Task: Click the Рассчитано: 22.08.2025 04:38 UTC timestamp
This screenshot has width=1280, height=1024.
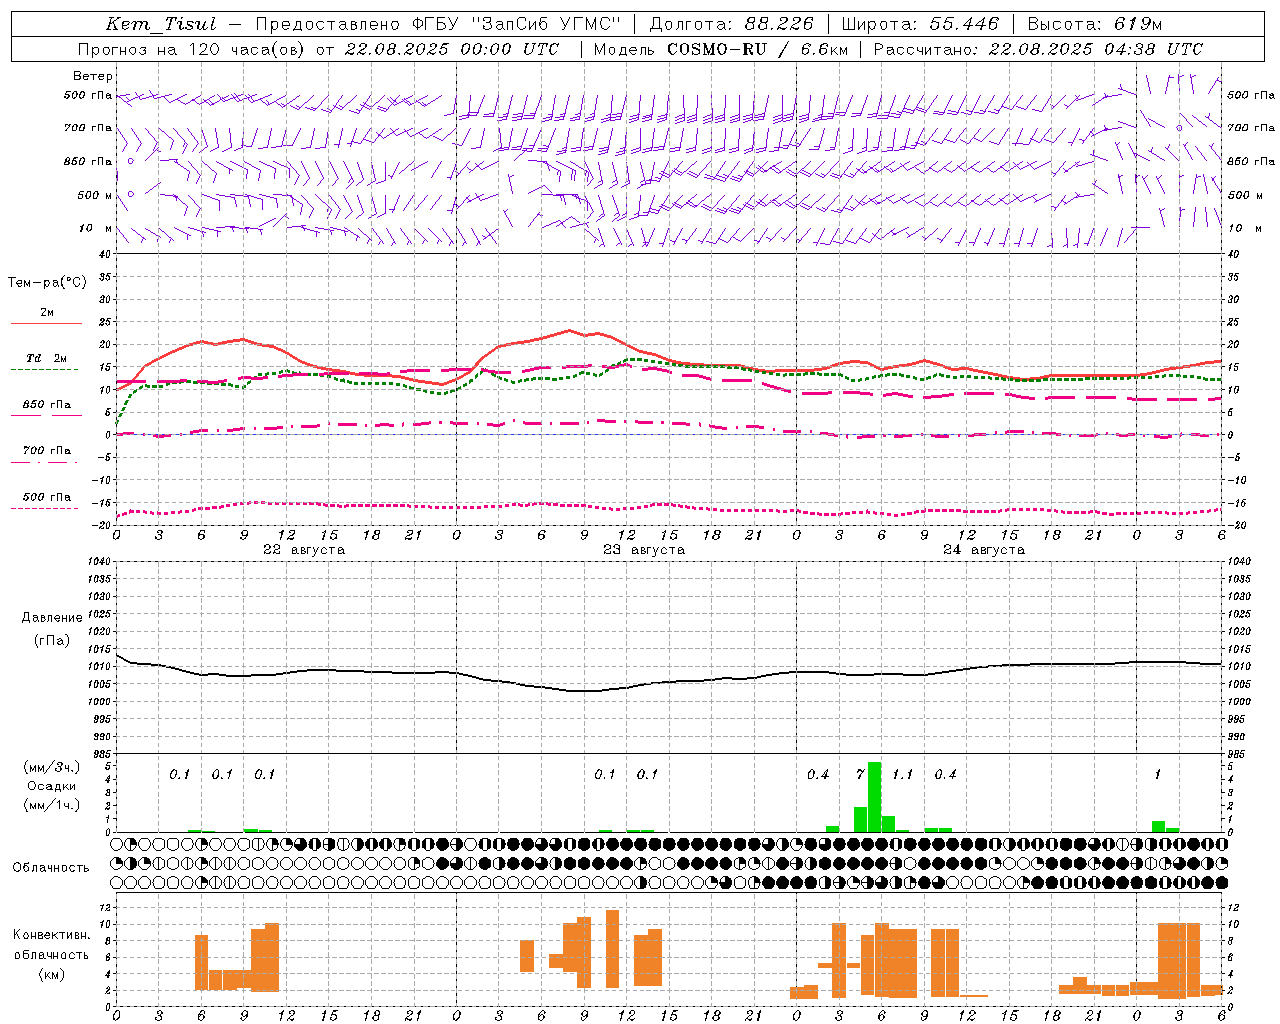Action: pos(1038,49)
